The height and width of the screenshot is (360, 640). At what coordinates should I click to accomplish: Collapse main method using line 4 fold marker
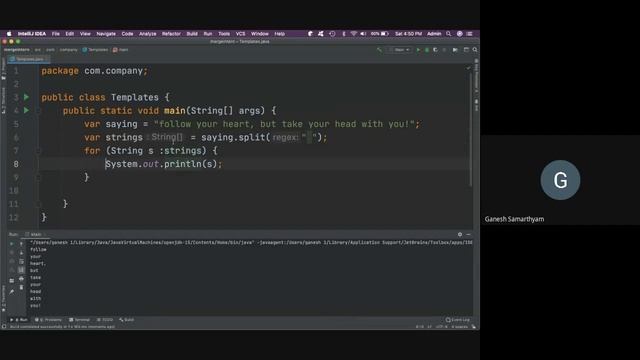coord(39,111)
